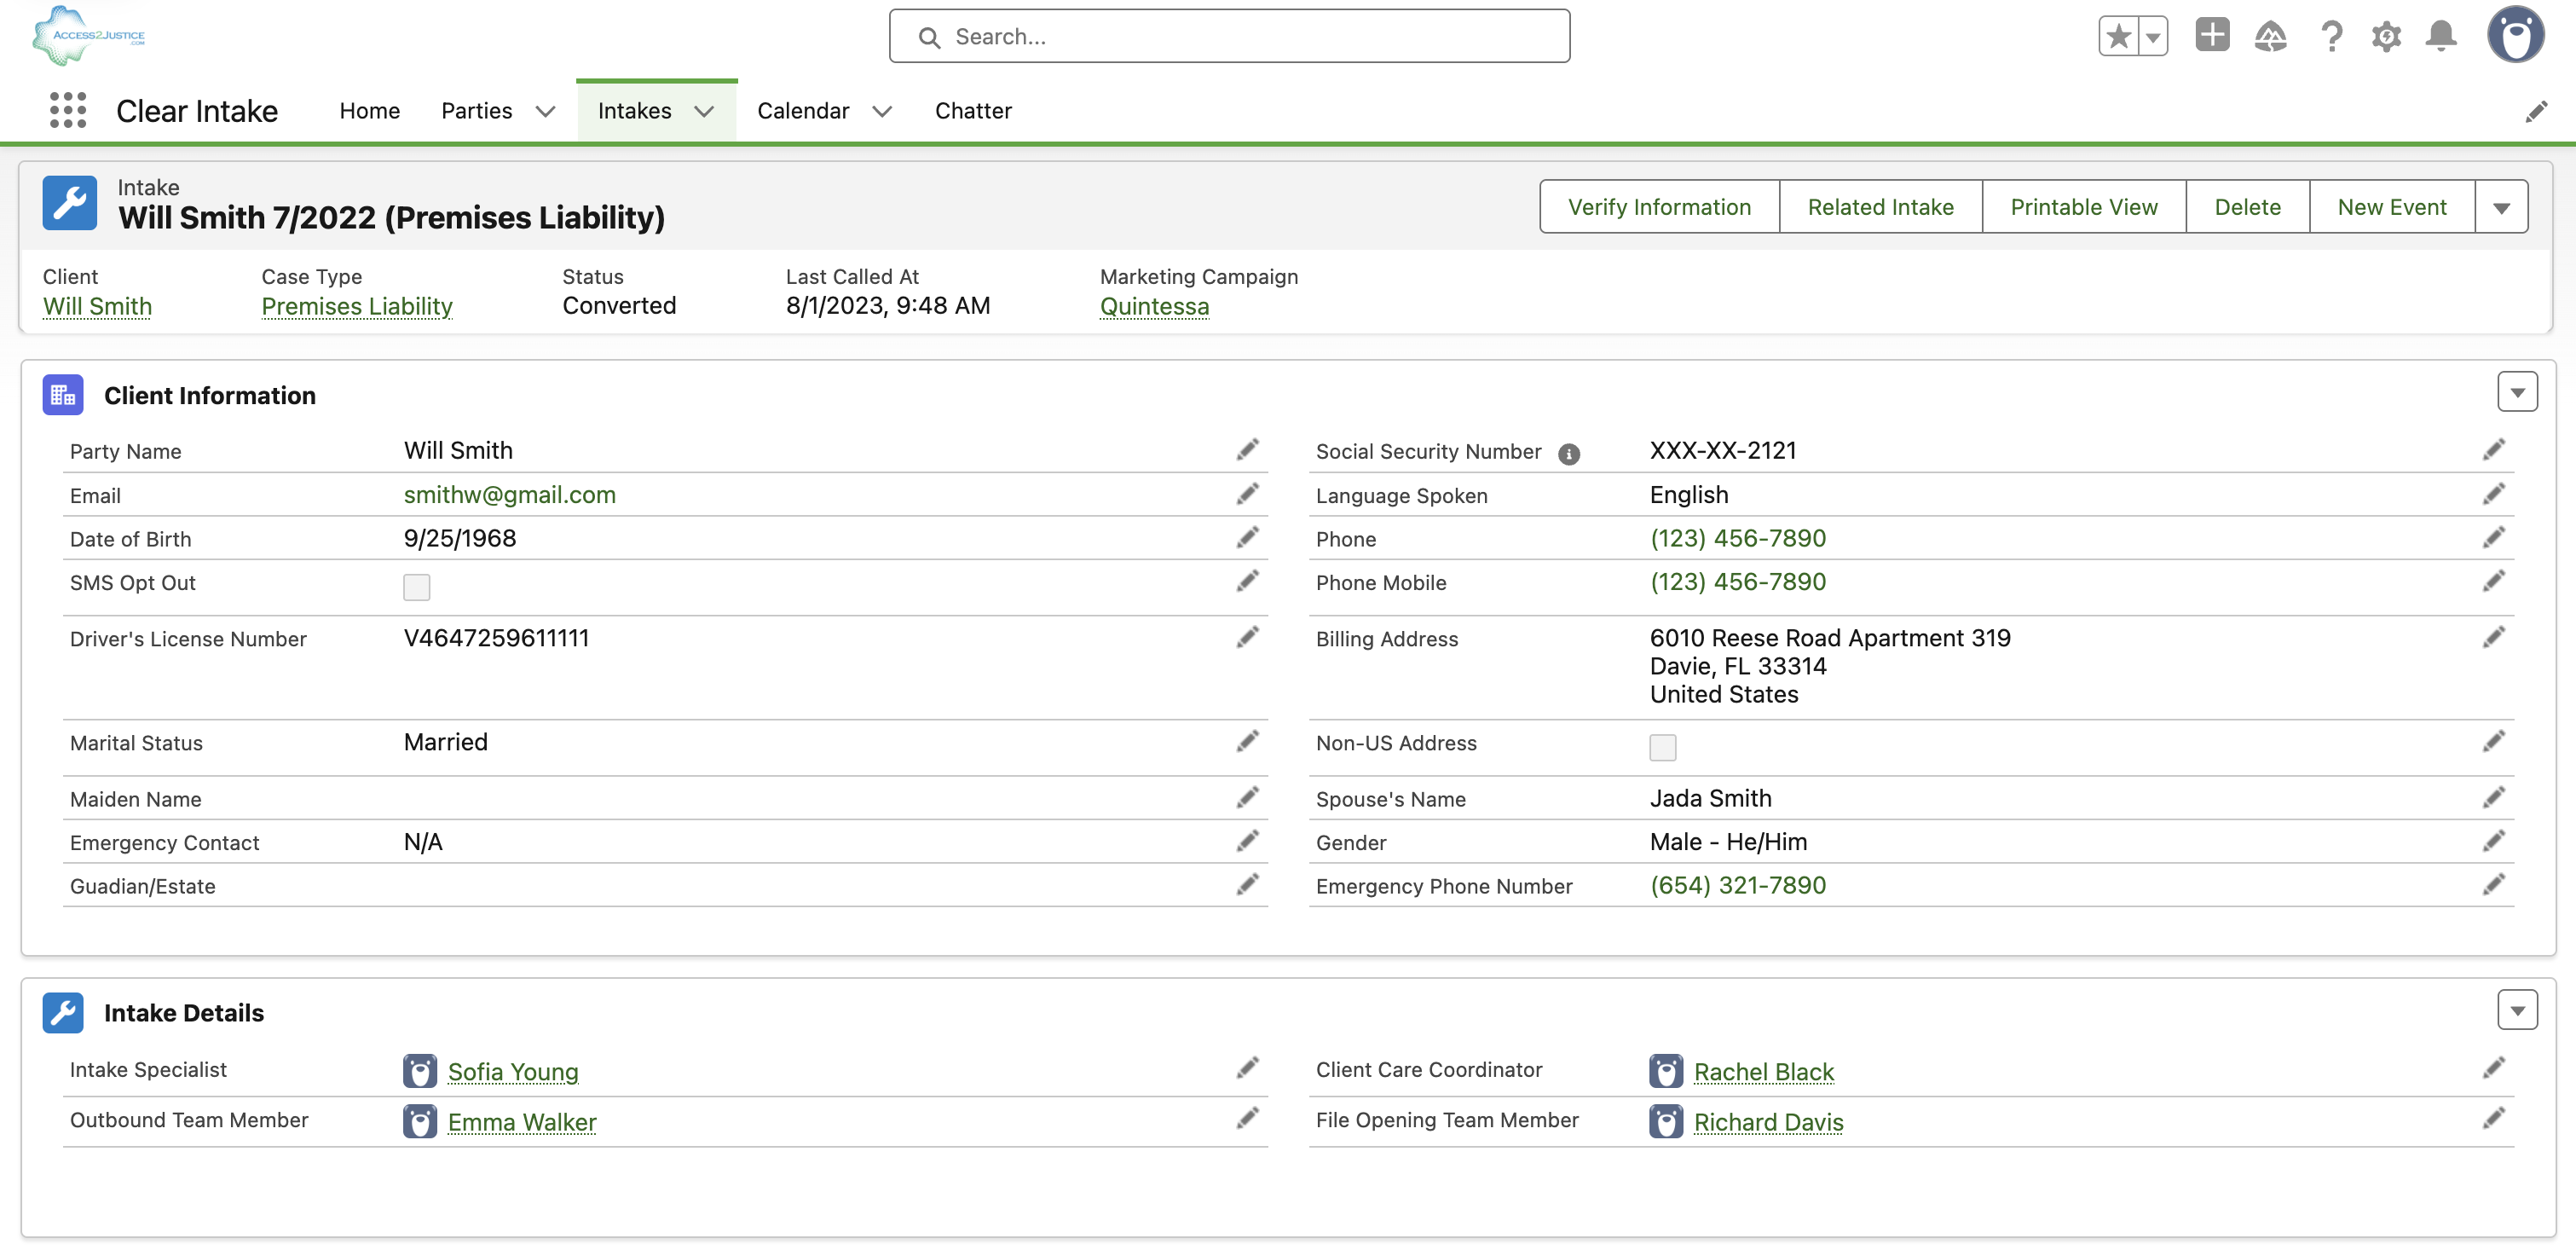The image size is (2576, 1250).
Task: Expand the Parties tab menu chevron
Action: click(545, 111)
